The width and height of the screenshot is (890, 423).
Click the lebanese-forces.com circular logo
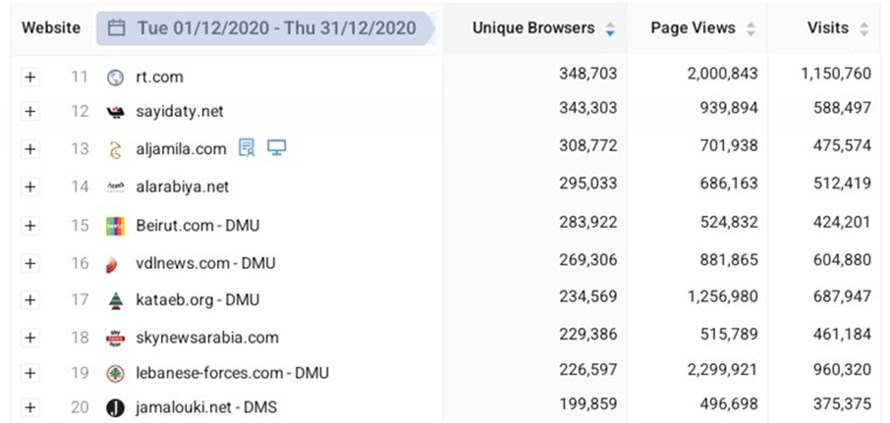(115, 373)
